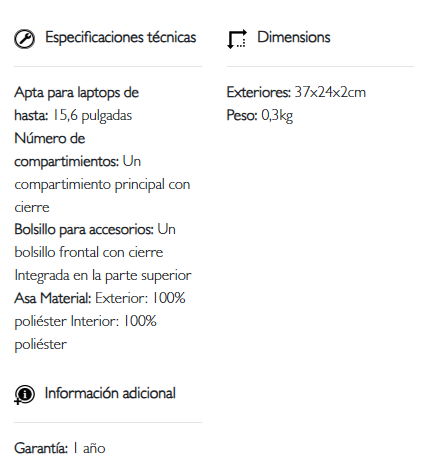
Task: Click the wrench icon beside Especificaciones técnicas
Action: (24, 39)
